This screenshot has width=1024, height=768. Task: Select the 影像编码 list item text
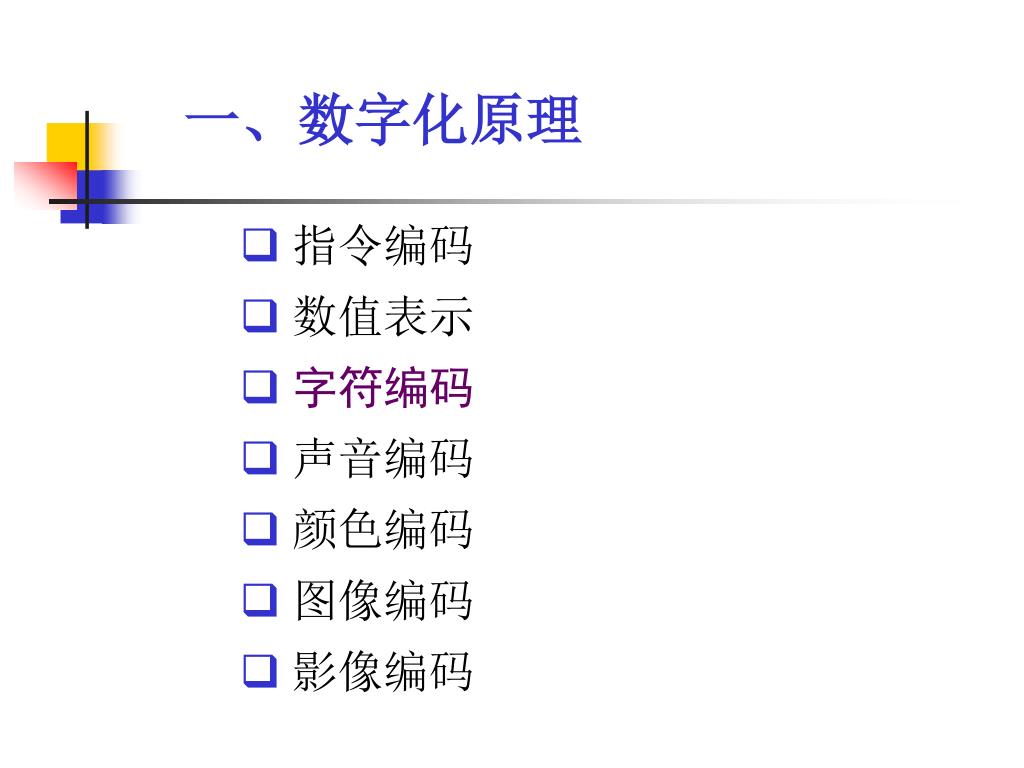[383, 671]
